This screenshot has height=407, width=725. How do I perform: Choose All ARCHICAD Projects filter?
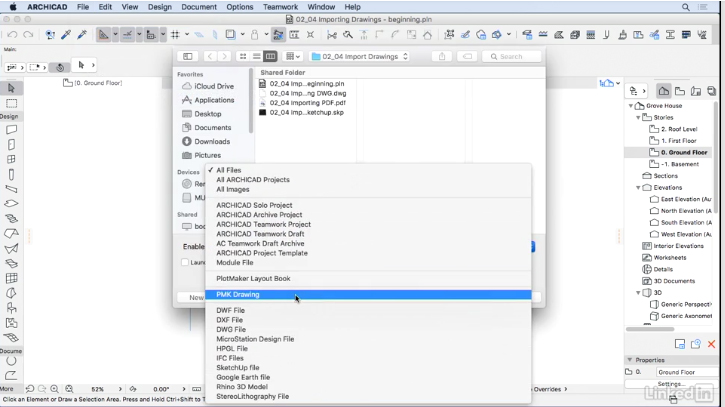click(x=369, y=179)
